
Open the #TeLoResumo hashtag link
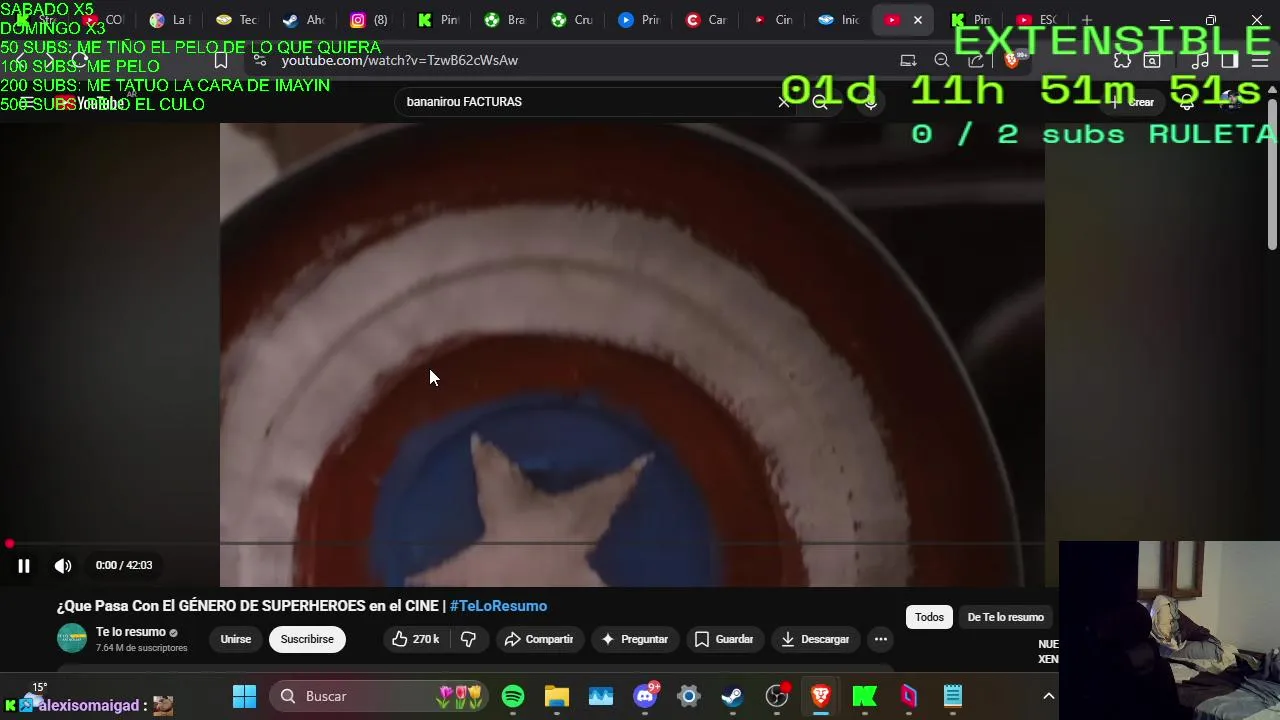click(498, 606)
